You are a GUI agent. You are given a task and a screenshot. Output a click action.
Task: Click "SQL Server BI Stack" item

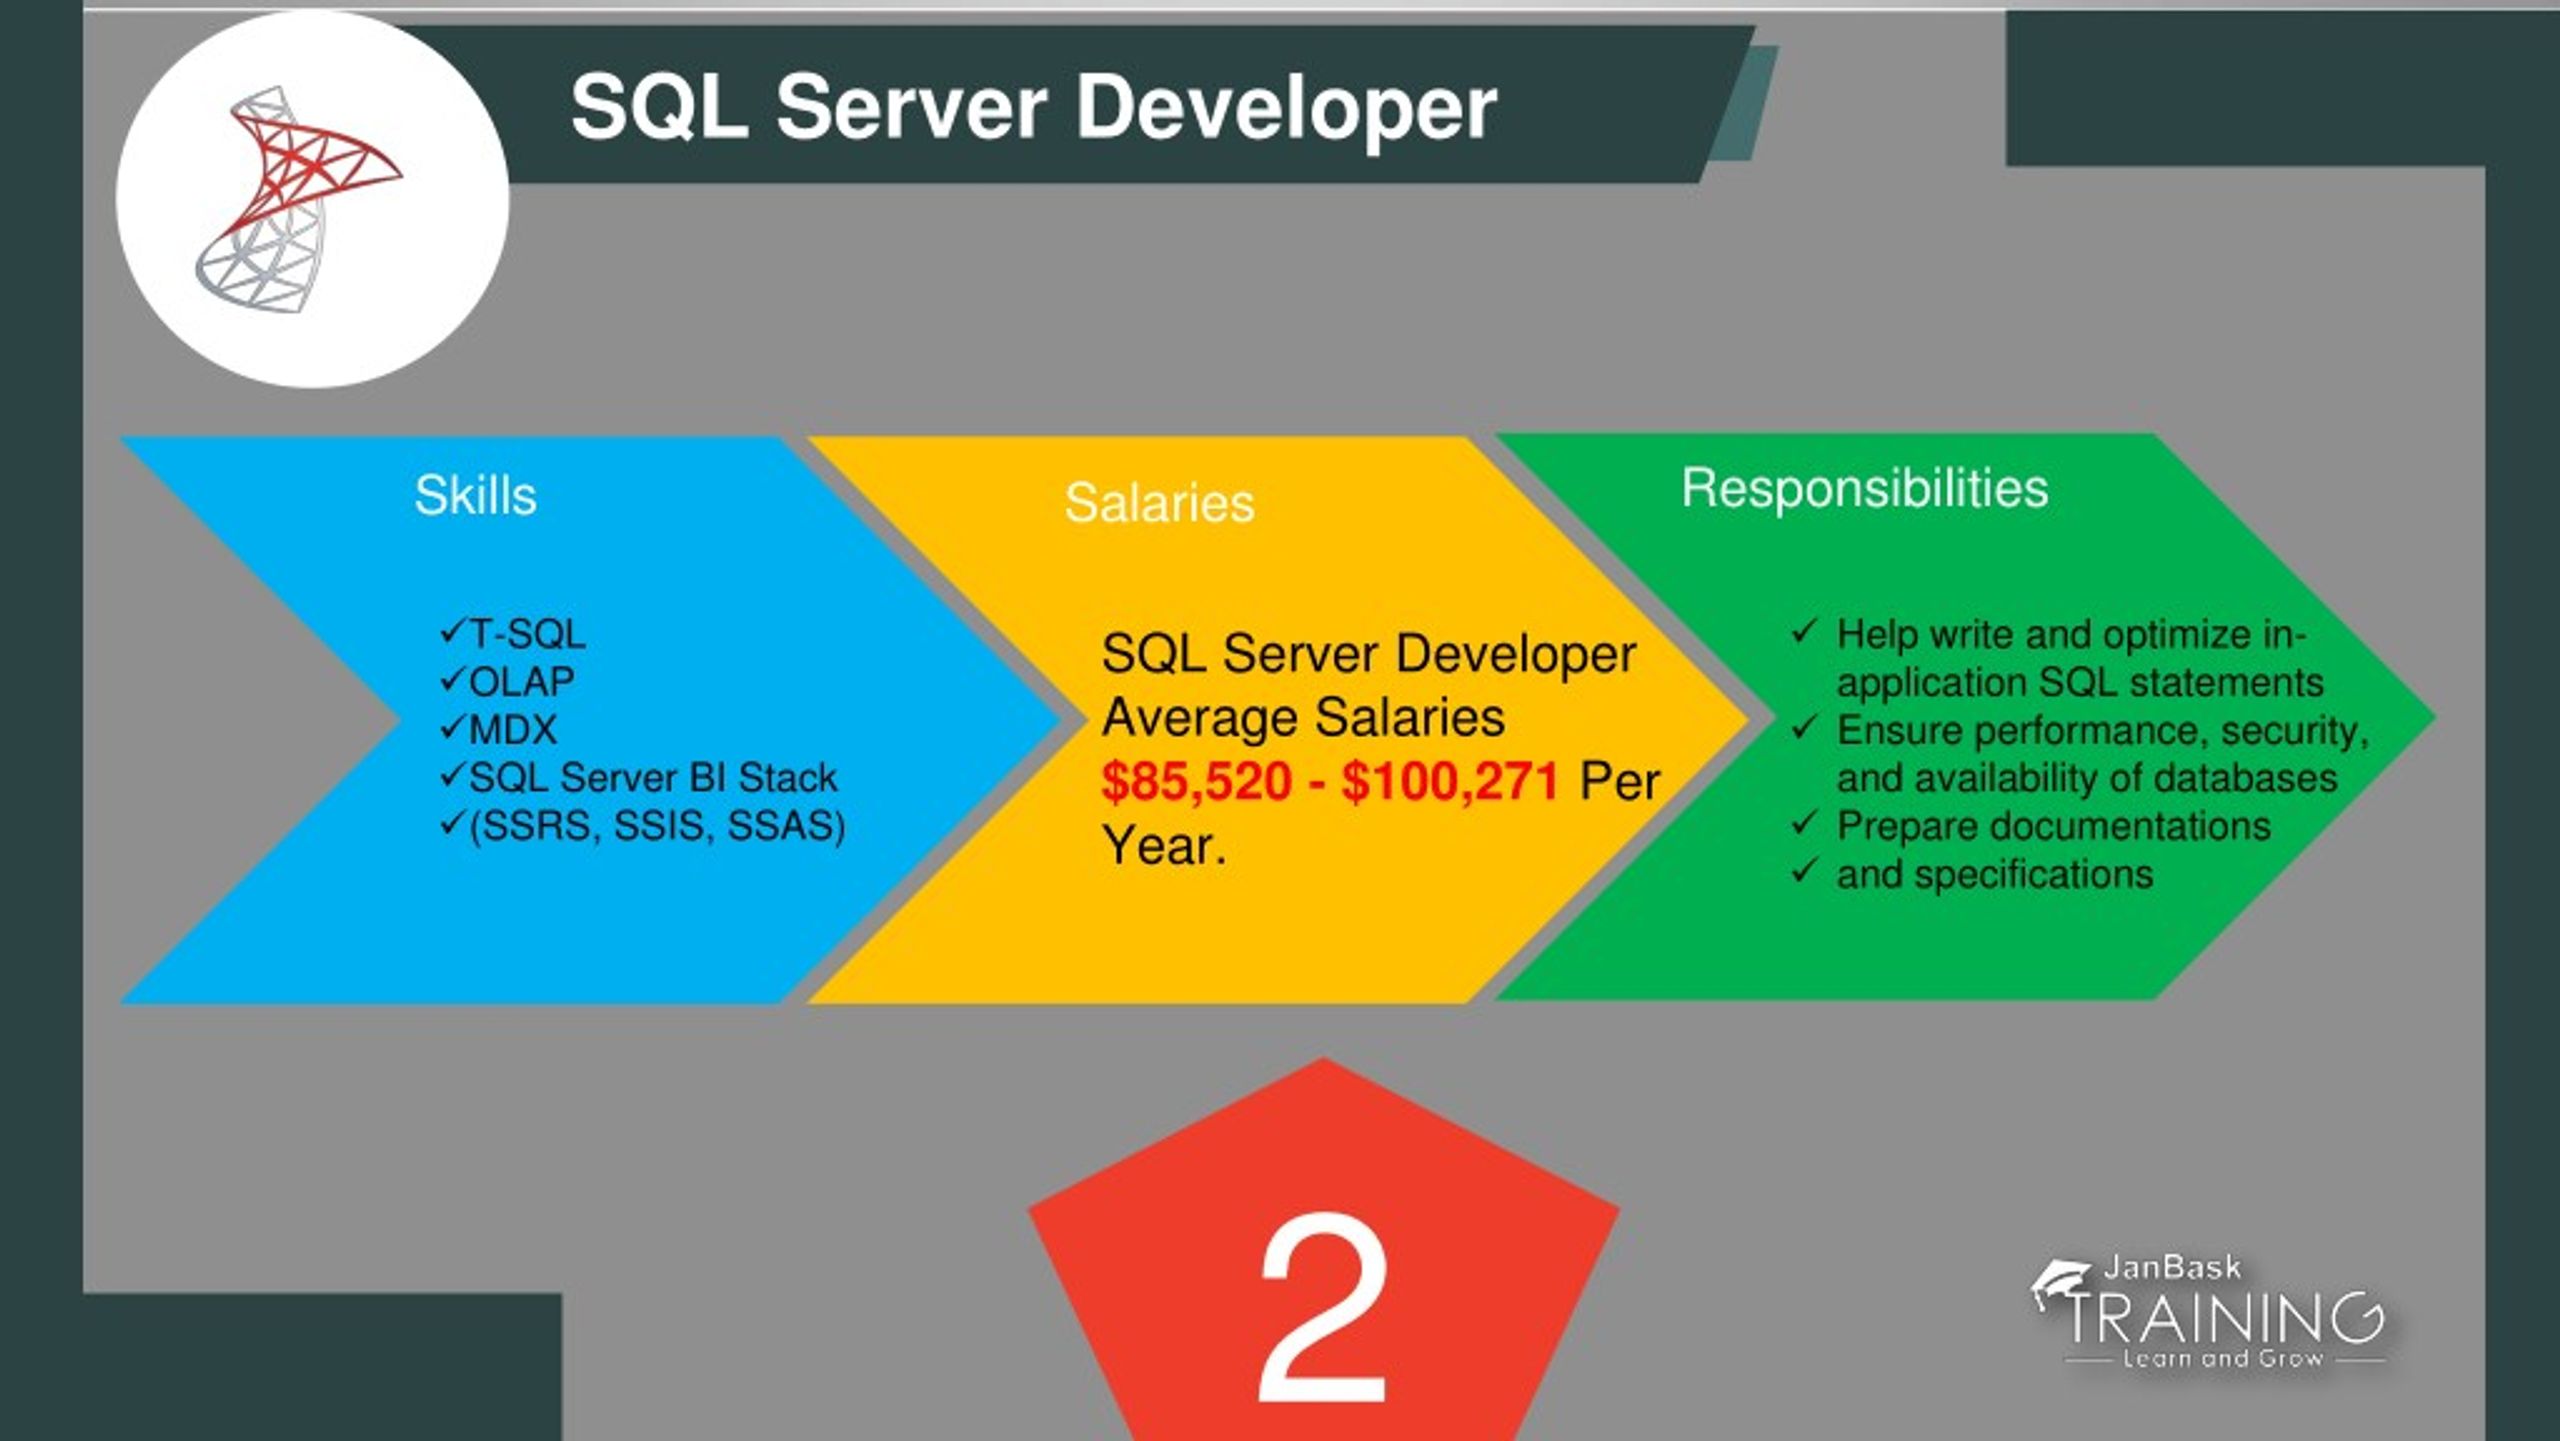[x=638, y=777]
